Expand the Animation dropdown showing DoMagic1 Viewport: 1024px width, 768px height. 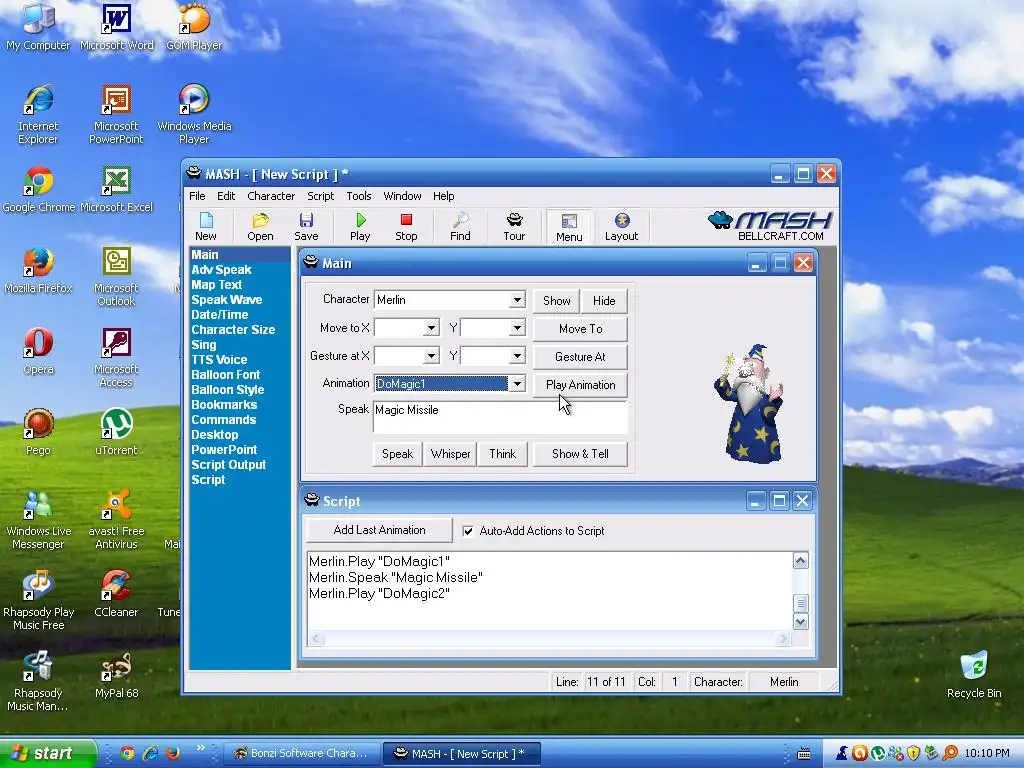pos(517,384)
